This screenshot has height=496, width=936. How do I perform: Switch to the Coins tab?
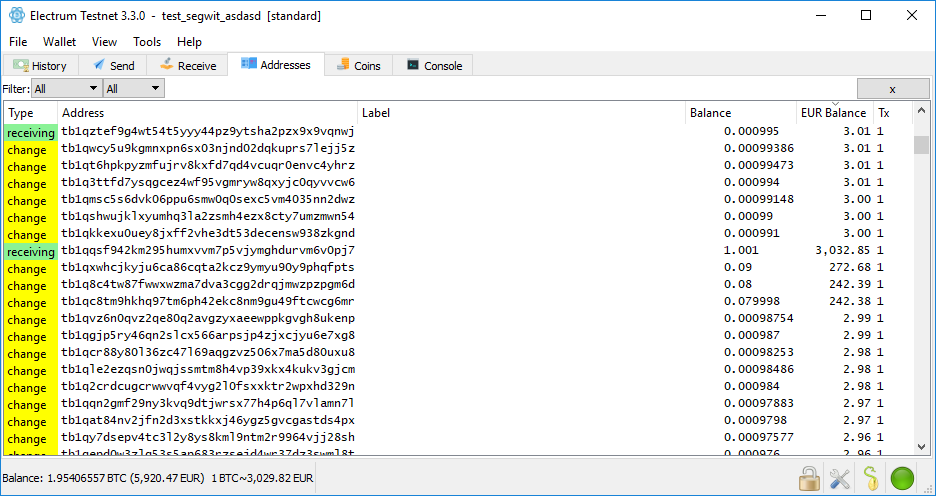tap(358, 65)
